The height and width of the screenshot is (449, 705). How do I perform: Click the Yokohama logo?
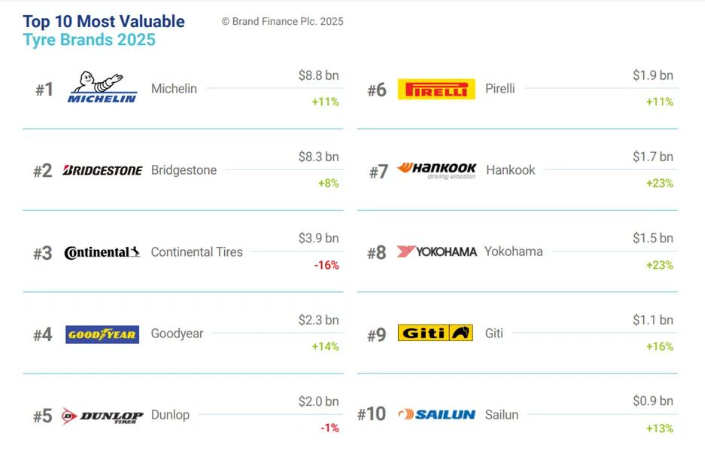[x=436, y=252]
